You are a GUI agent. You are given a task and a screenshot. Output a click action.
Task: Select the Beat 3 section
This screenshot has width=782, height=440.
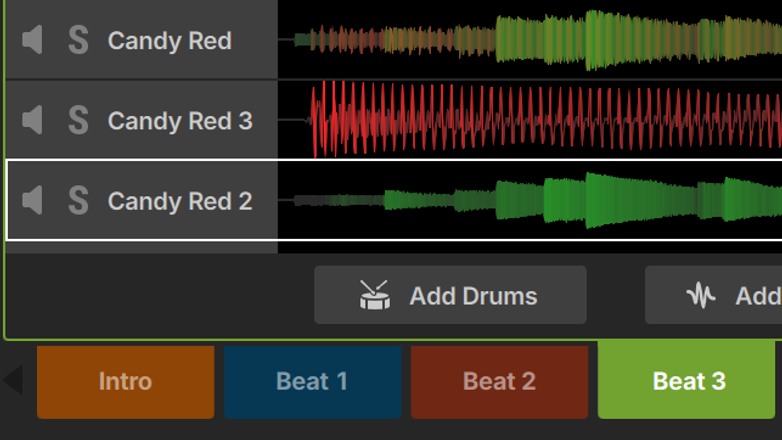click(x=686, y=380)
